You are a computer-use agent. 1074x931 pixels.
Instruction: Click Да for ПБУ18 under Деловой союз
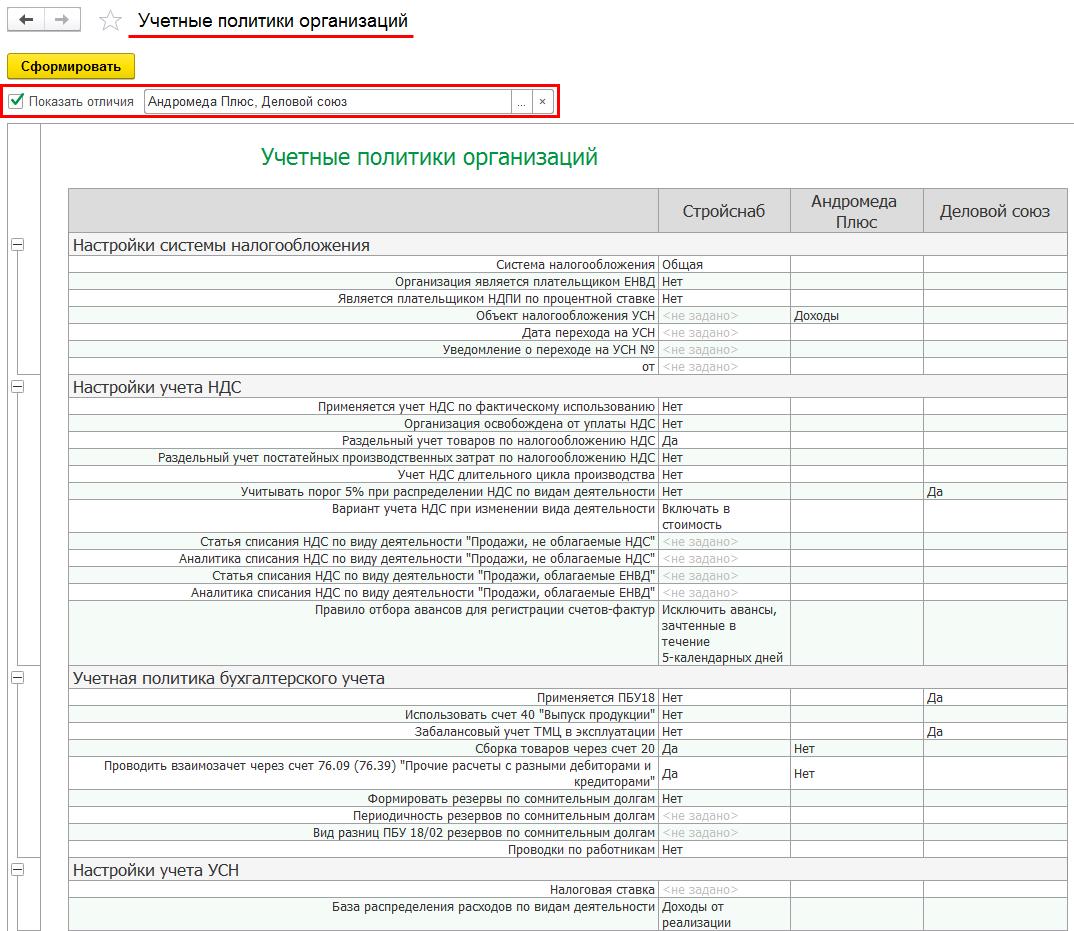tap(995, 698)
